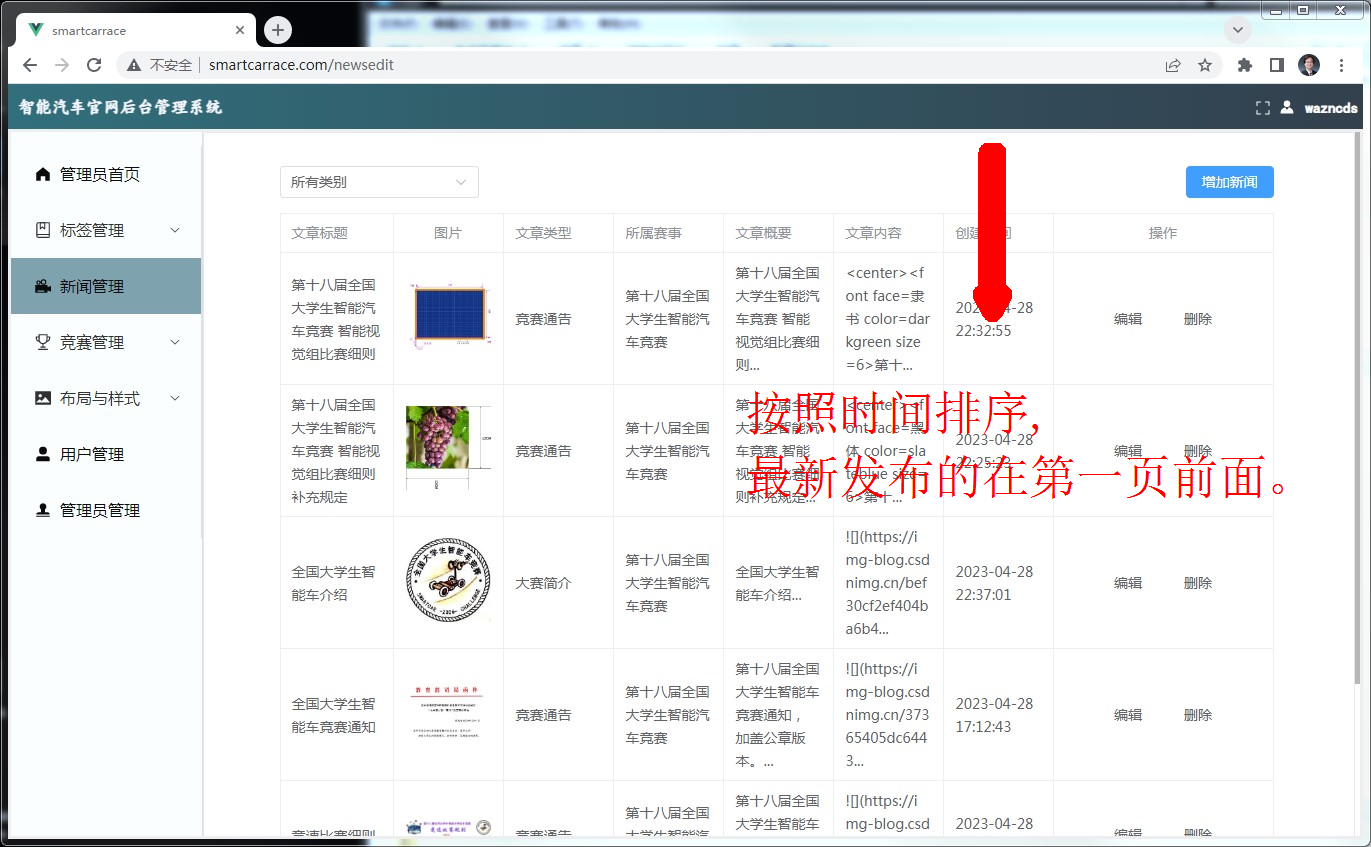Expand the 竞赛管理 chevron
The image size is (1371, 847).
click(x=175, y=342)
